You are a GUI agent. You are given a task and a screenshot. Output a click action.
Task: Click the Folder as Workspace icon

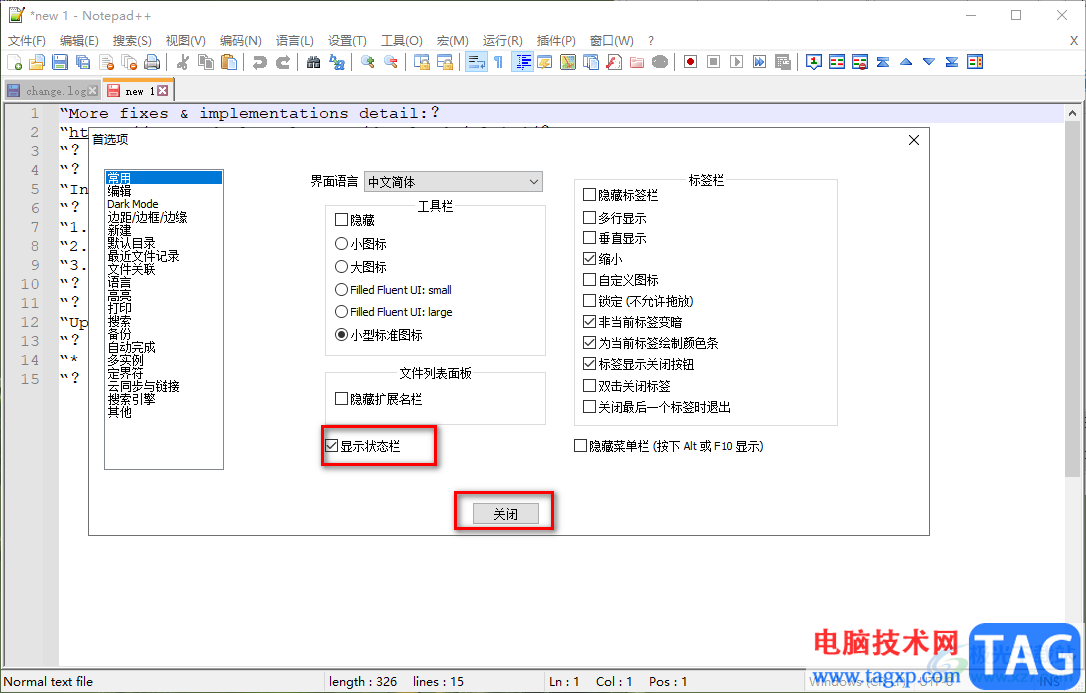tap(637, 62)
